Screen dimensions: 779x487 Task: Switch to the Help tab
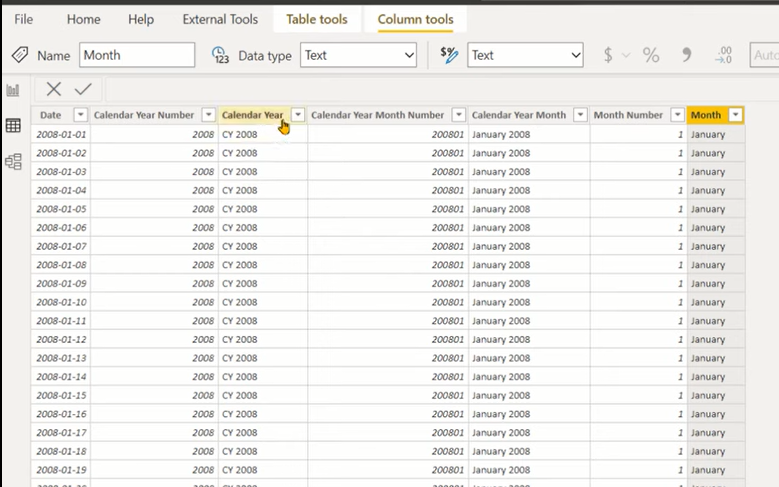pyautogui.click(x=141, y=19)
